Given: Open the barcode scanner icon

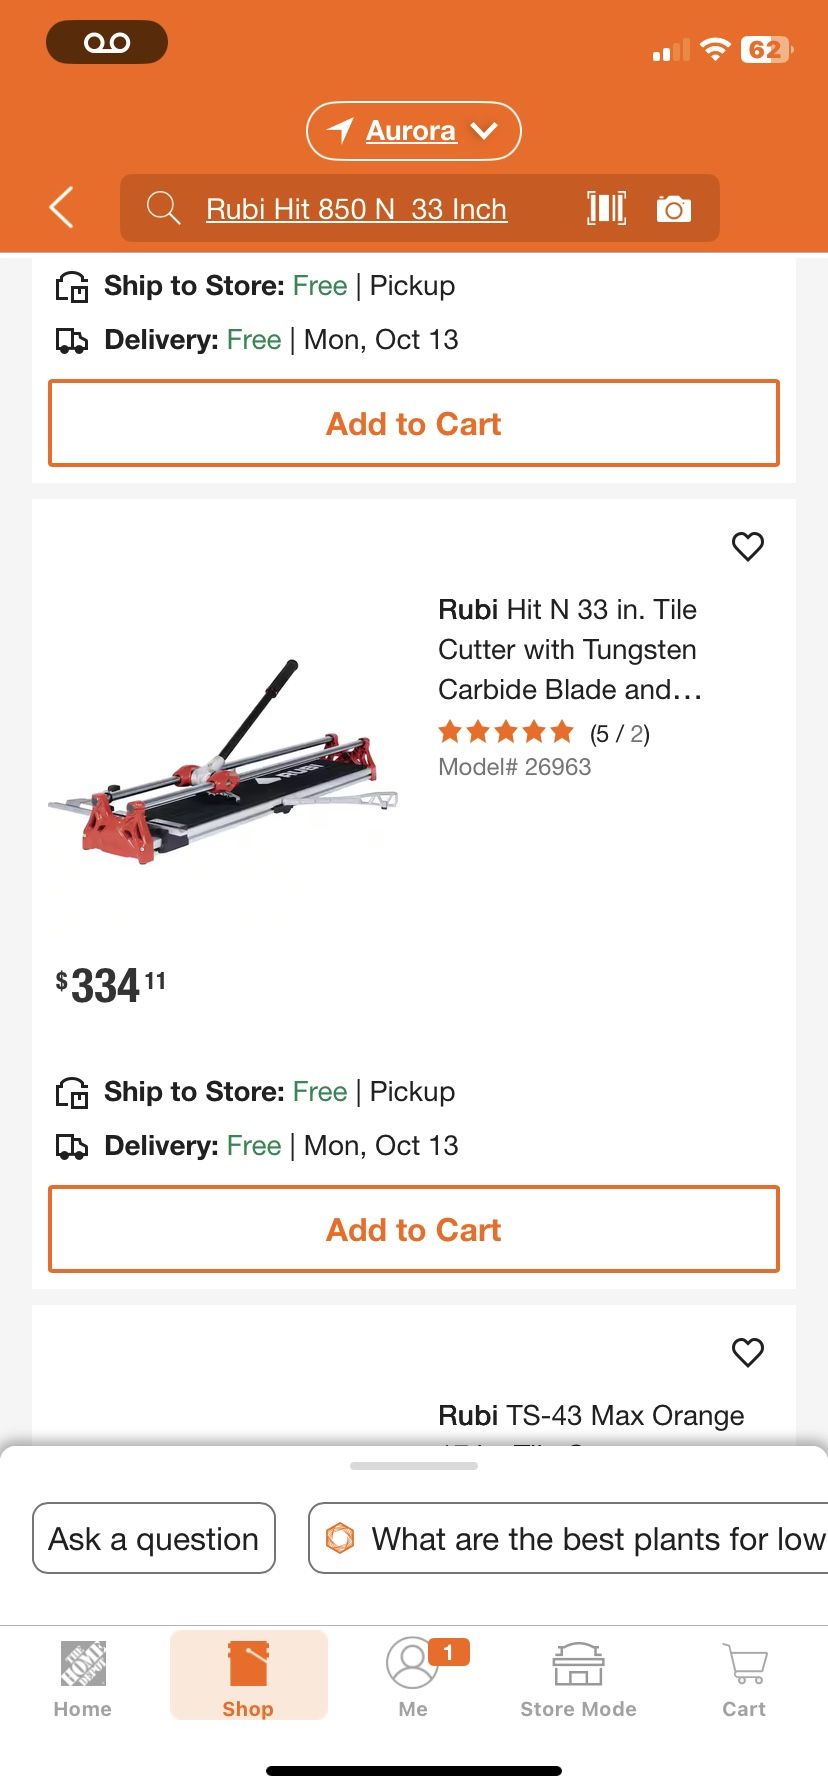Looking at the screenshot, I should [606, 208].
